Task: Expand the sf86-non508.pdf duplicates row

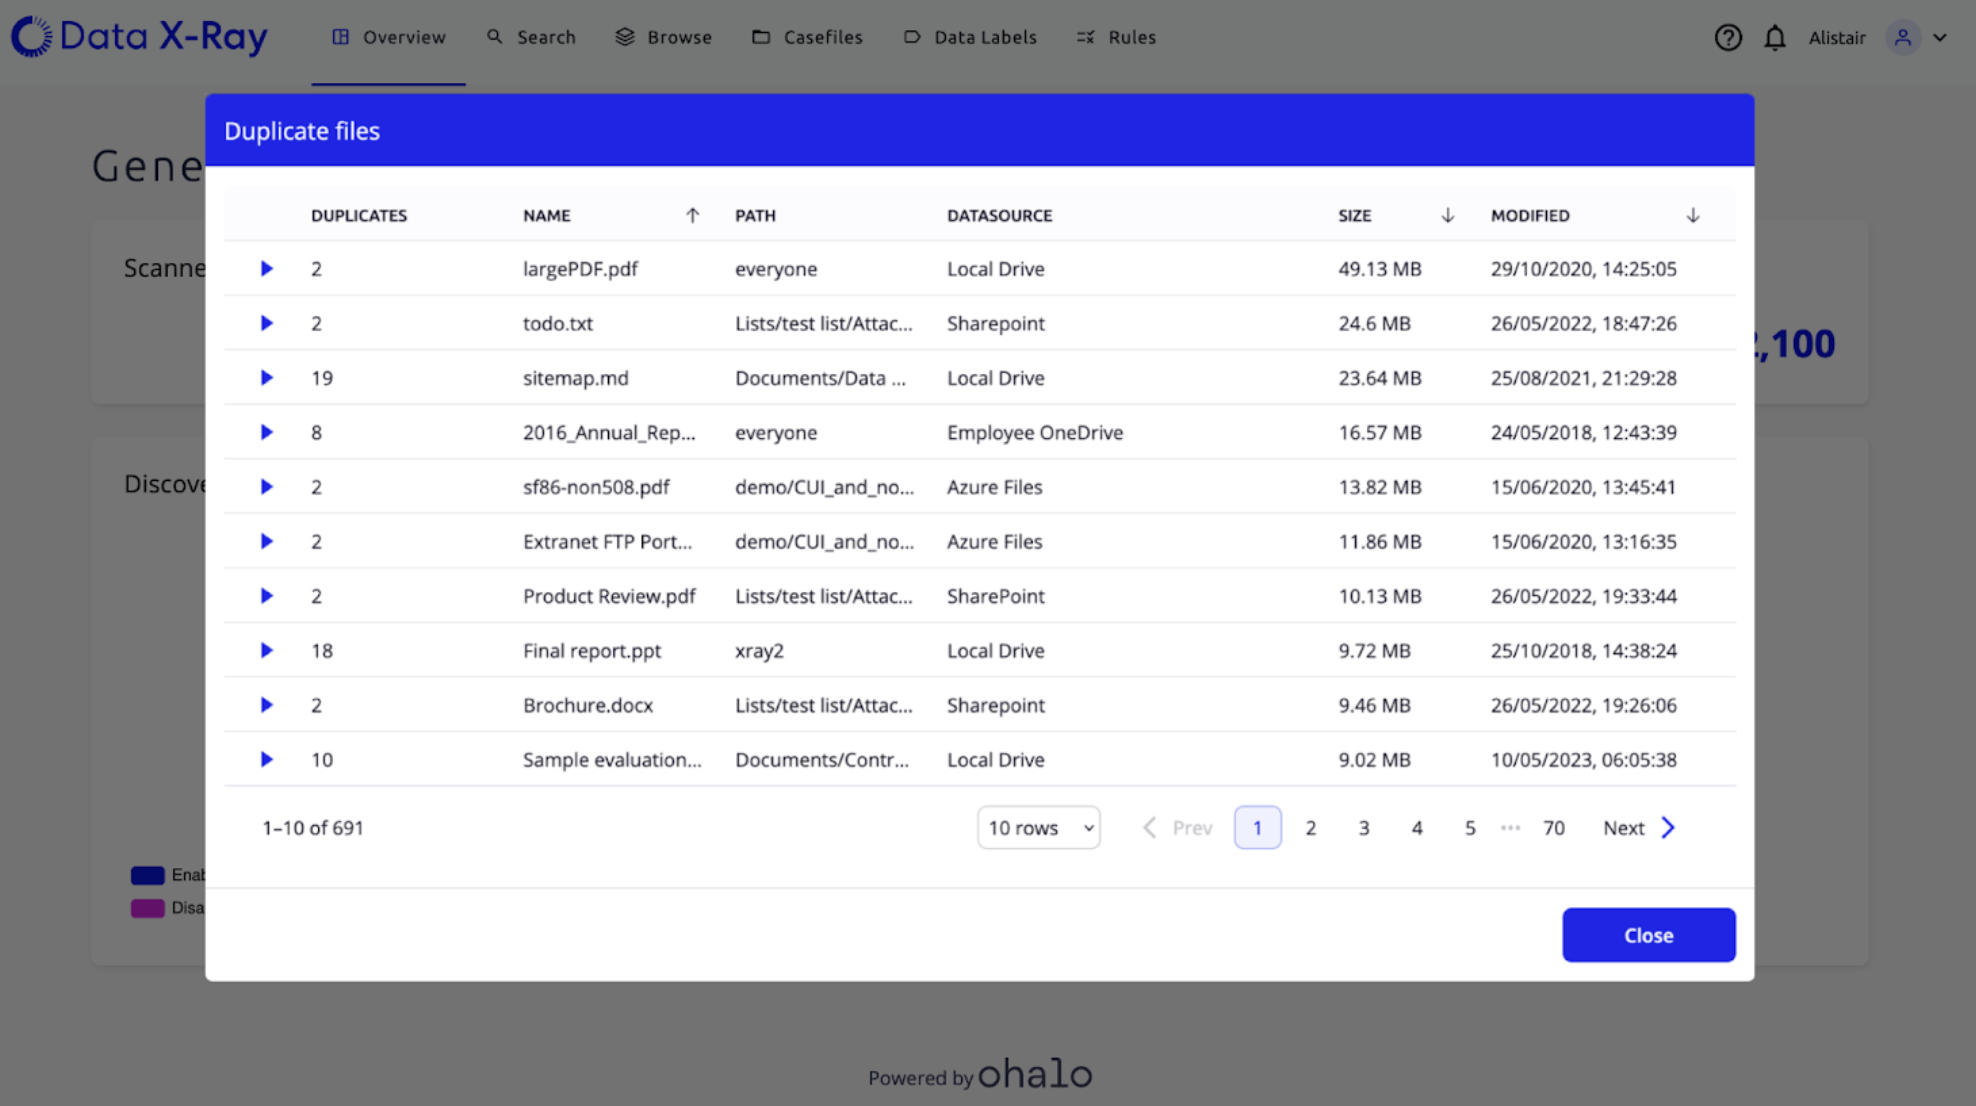Action: tap(266, 487)
